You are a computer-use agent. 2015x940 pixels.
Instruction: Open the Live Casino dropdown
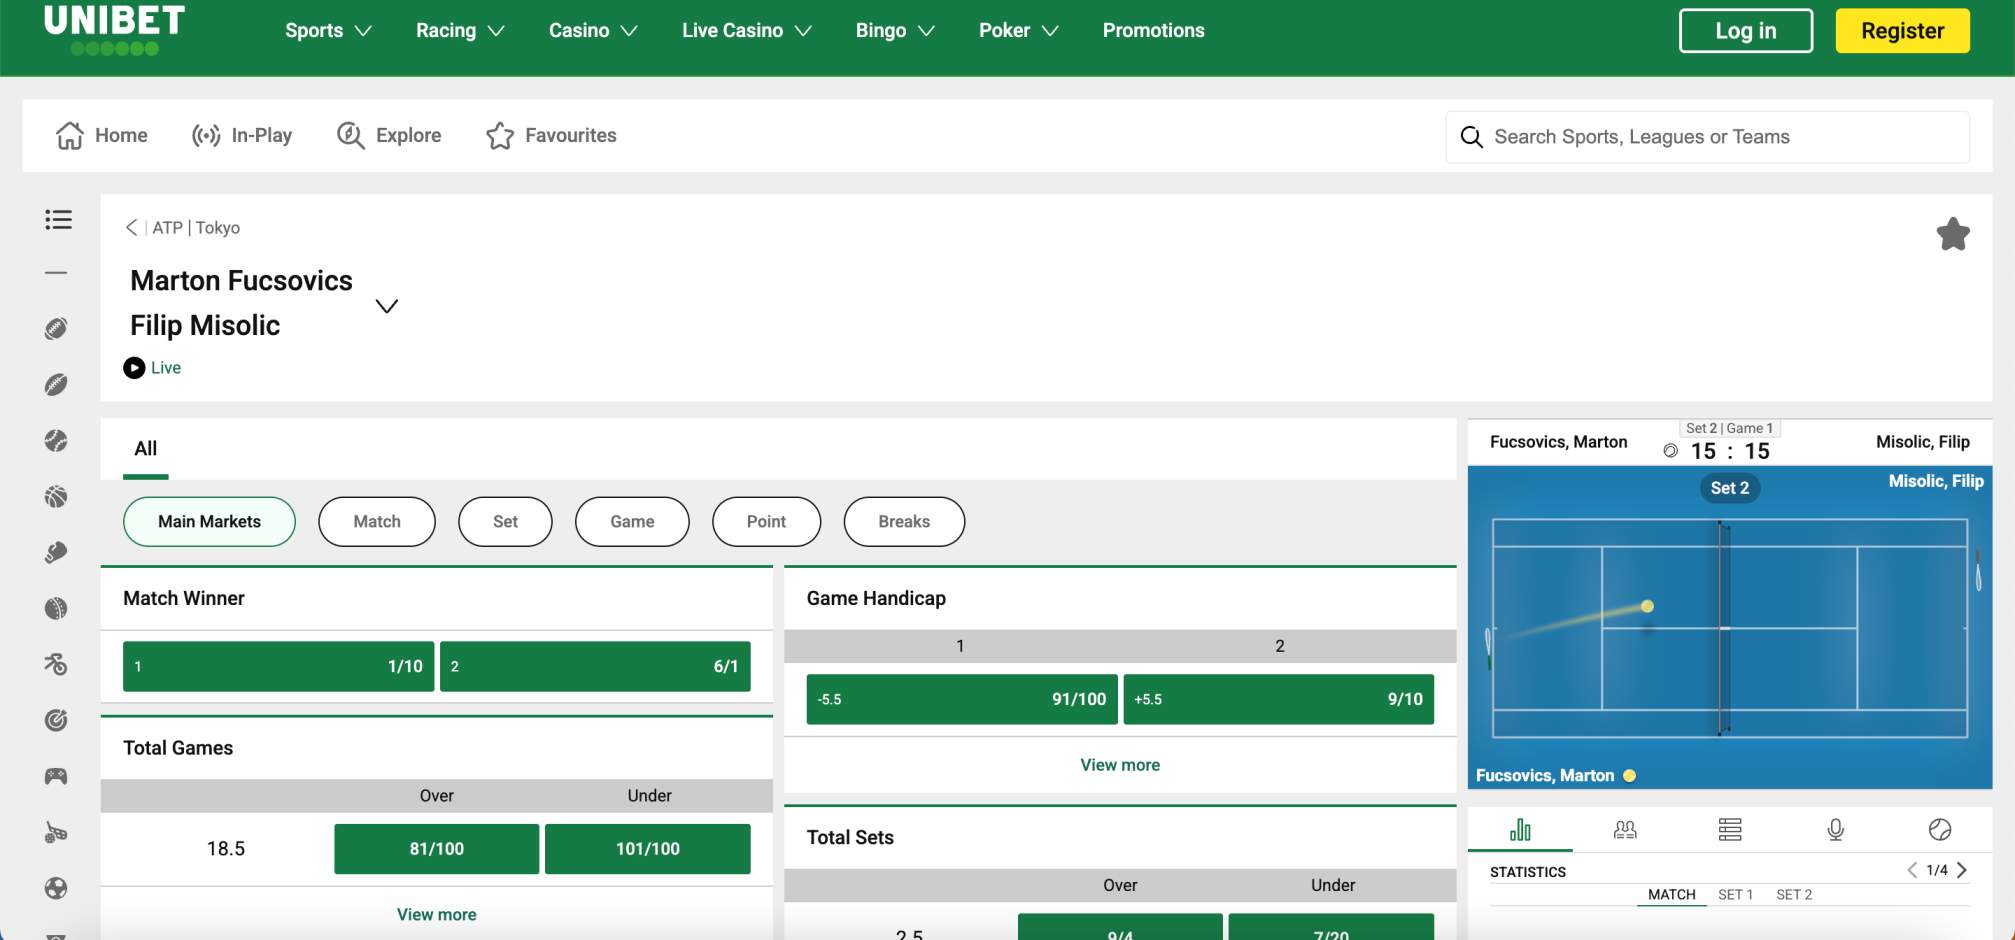[x=746, y=30]
